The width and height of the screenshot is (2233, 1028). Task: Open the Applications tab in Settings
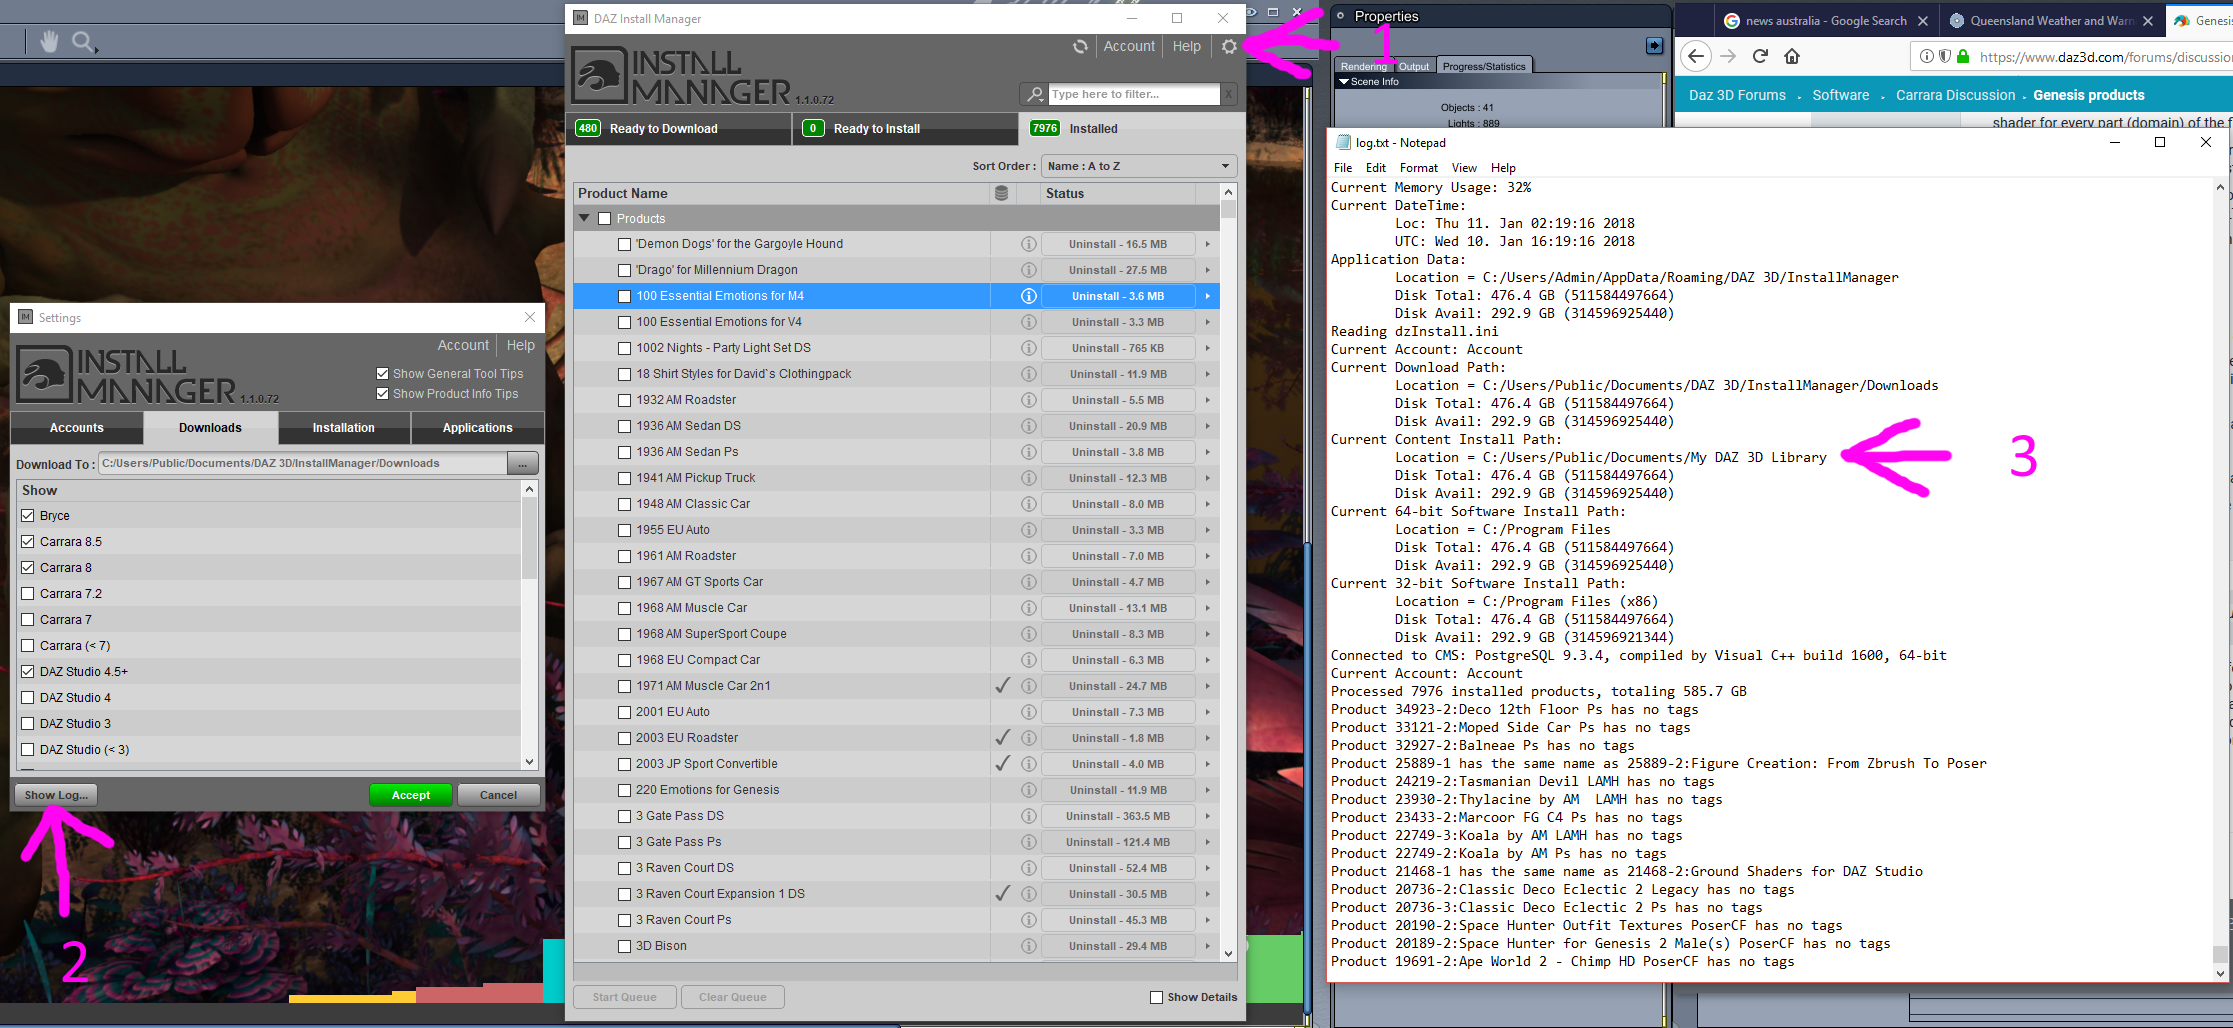pyautogui.click(x=478, y=428)
